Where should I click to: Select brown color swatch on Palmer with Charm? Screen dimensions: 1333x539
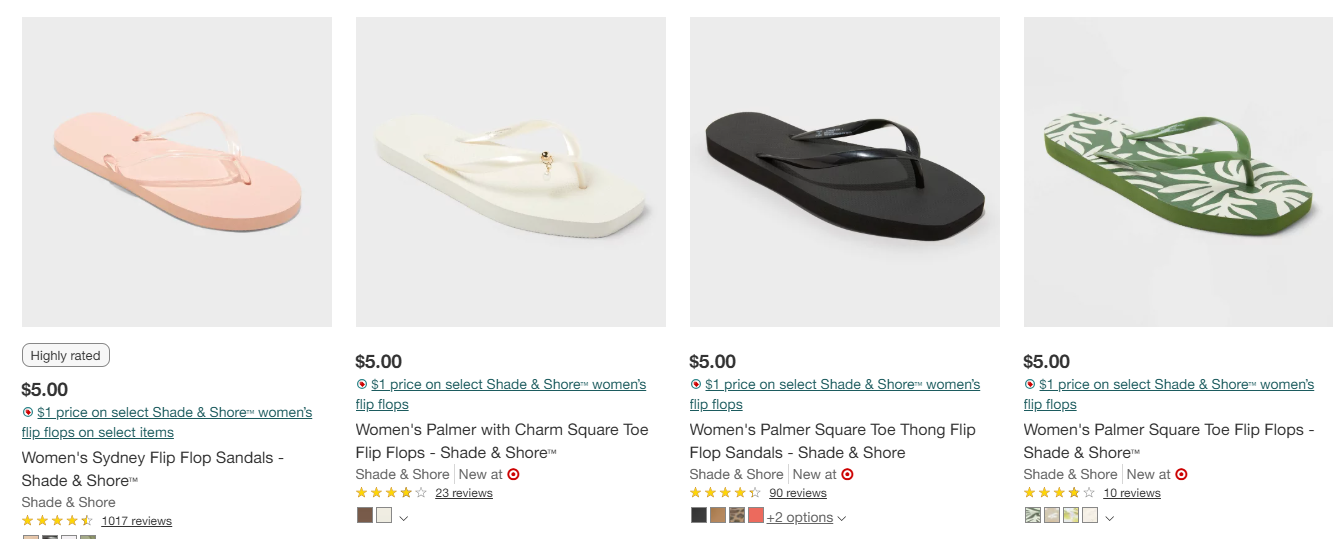click(365, 516)
